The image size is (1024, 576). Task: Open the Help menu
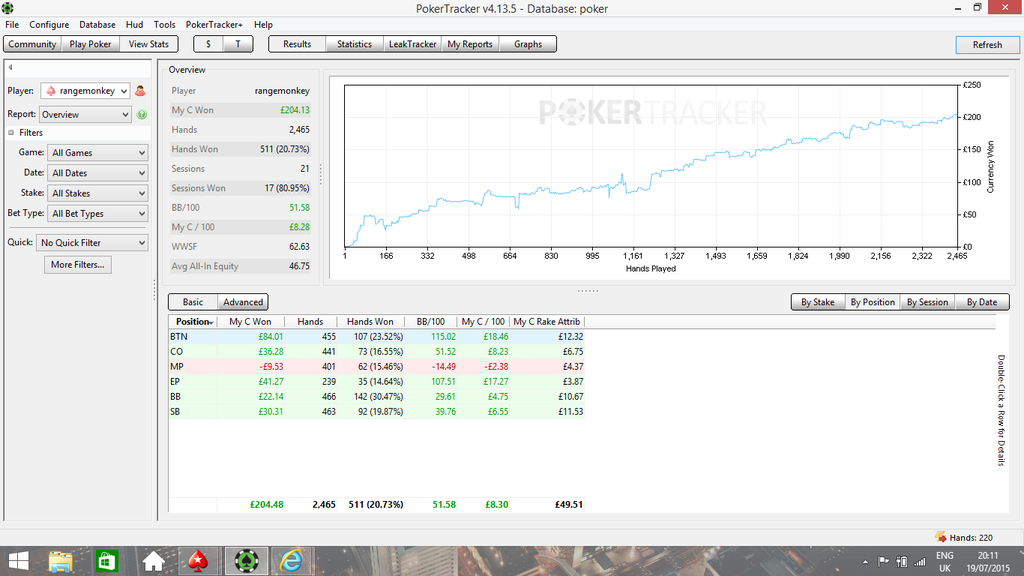point(263,25)
